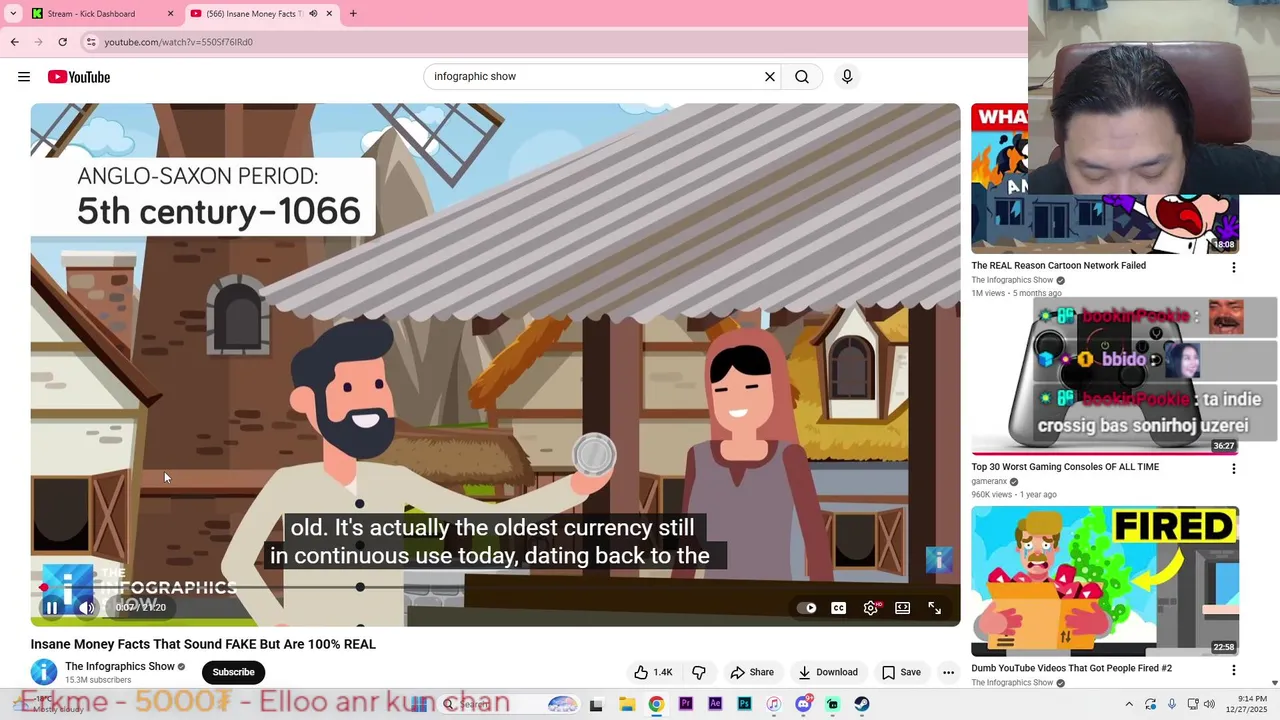Image resolution: width=1280 pixels, height=720 pixels.
Task: Open 'The REAL Reason Cartoon Network Failed' video
Action: coord(1059,266)
